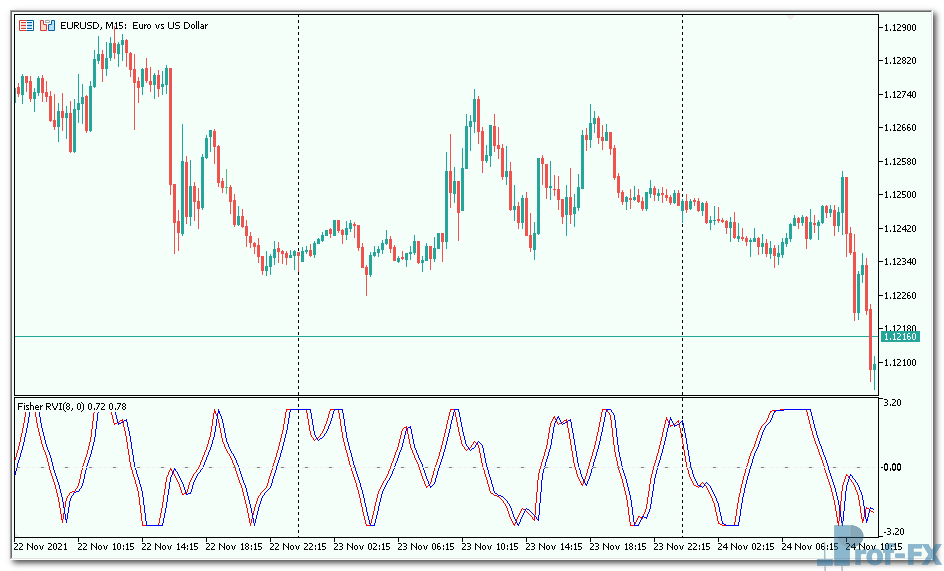944x571 pixels.
Task: Click the 1.12260 price axis label
Action: tap(902, 295)
